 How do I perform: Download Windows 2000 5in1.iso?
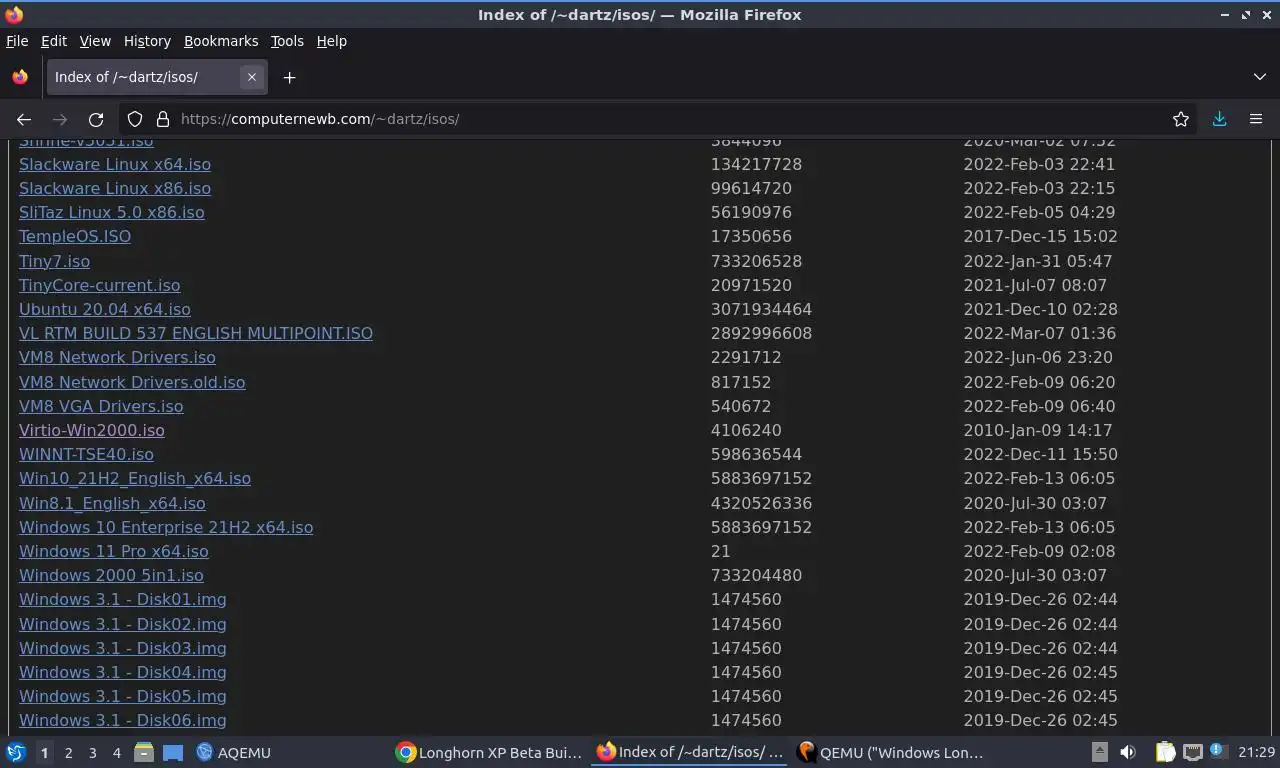pos(111,575)
